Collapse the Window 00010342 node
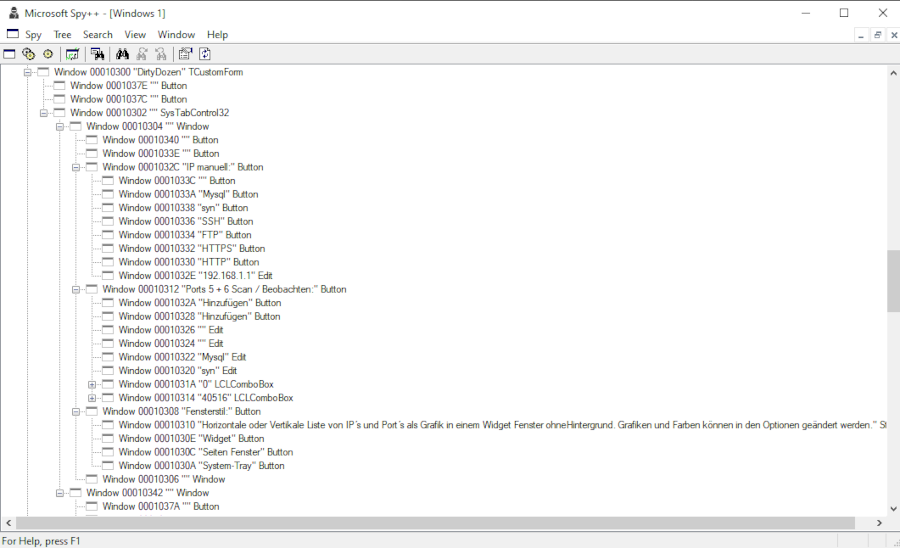This screenshot has height=548, width=900. coord(59,493)
